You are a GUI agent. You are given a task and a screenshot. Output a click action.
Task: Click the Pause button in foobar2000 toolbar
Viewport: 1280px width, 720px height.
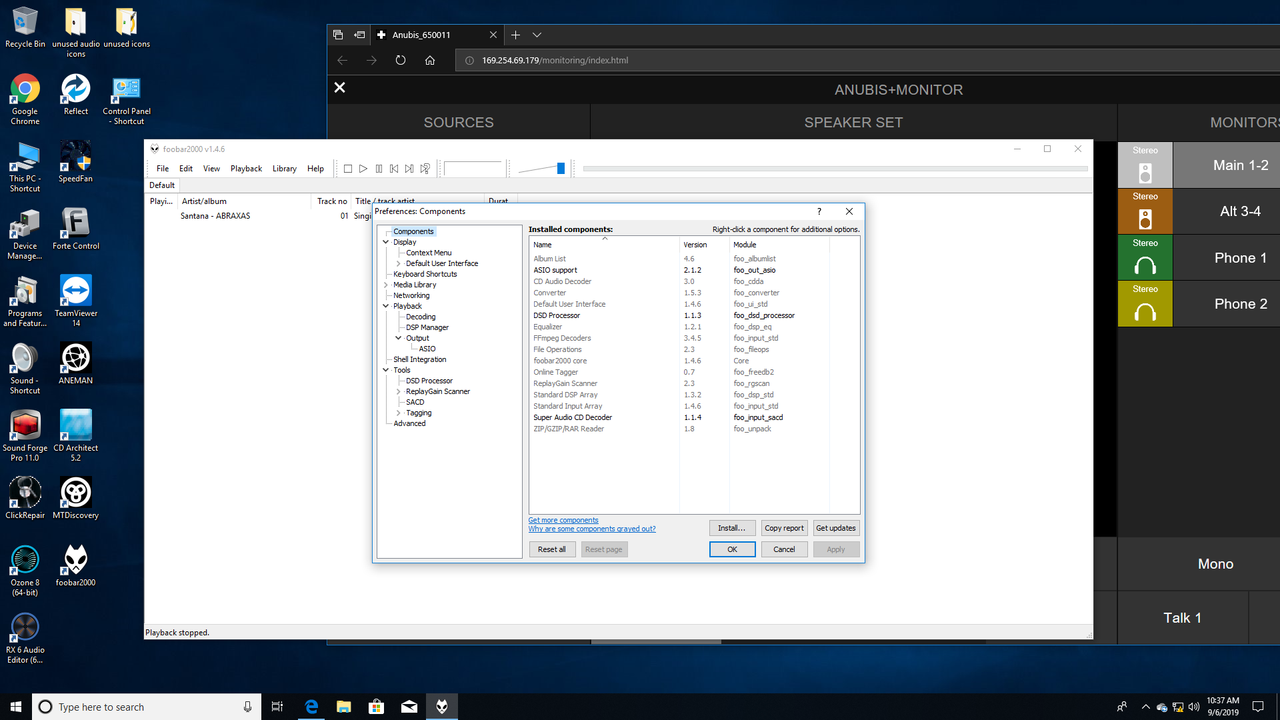click(379, 169)
